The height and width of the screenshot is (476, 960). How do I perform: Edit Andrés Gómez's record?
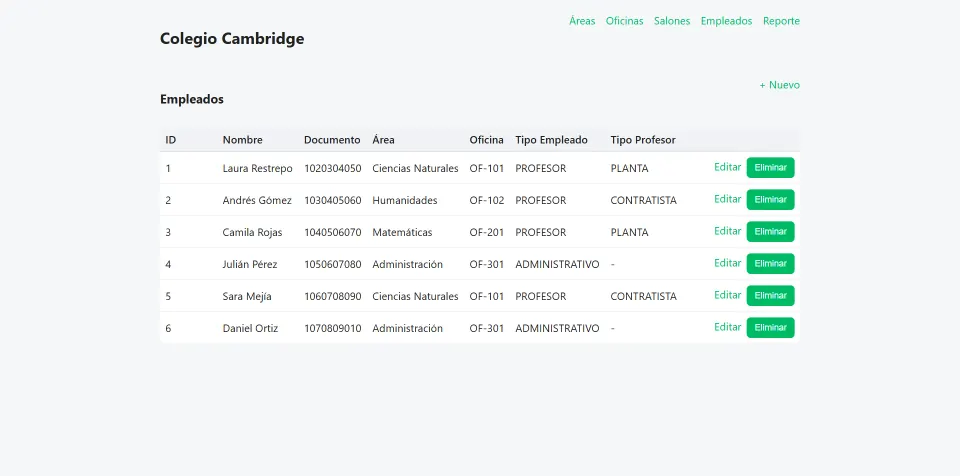pos(727,199)
